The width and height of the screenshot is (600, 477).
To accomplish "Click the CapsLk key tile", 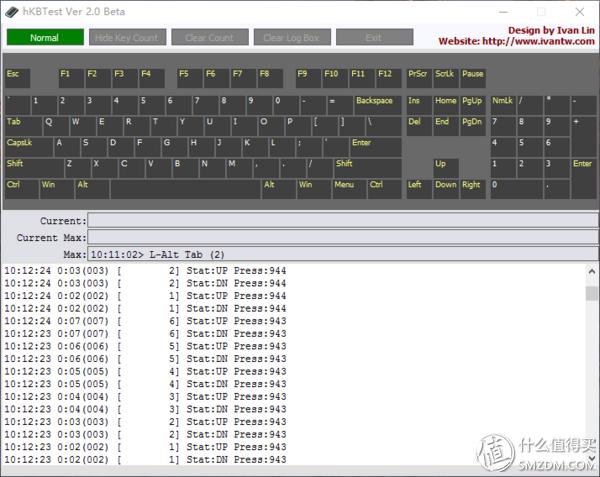I will pos(29,147).
